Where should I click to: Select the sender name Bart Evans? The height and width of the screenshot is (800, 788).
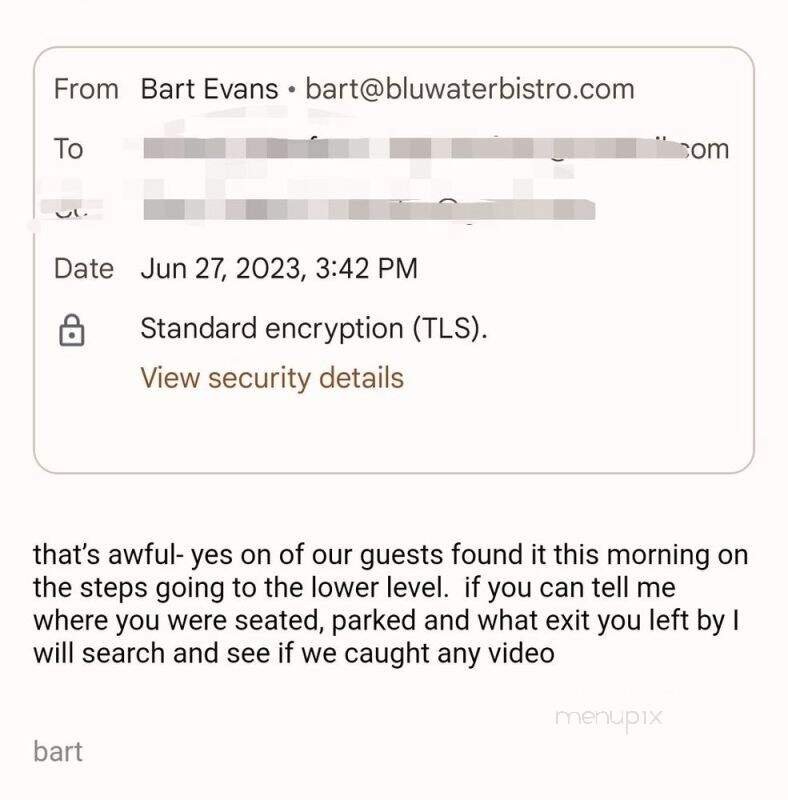tap(209, 89)
